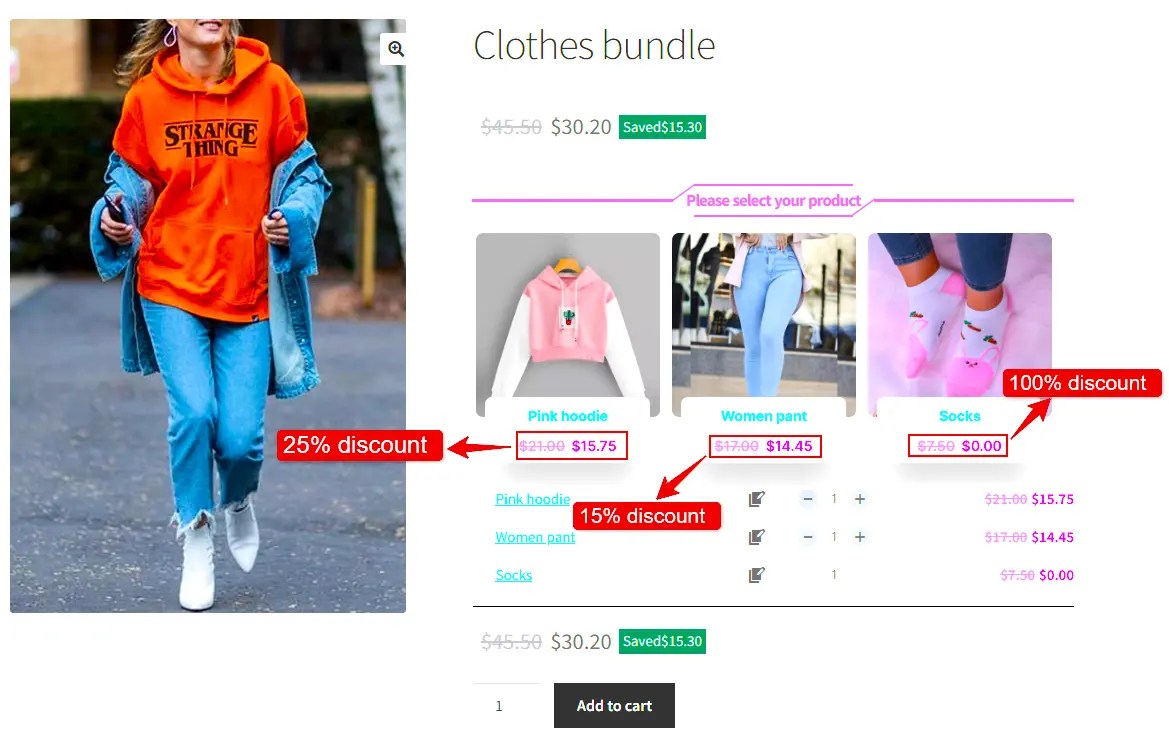
Task: Increase Women pant quantity with plus button
Action: [x=860, y=537]
